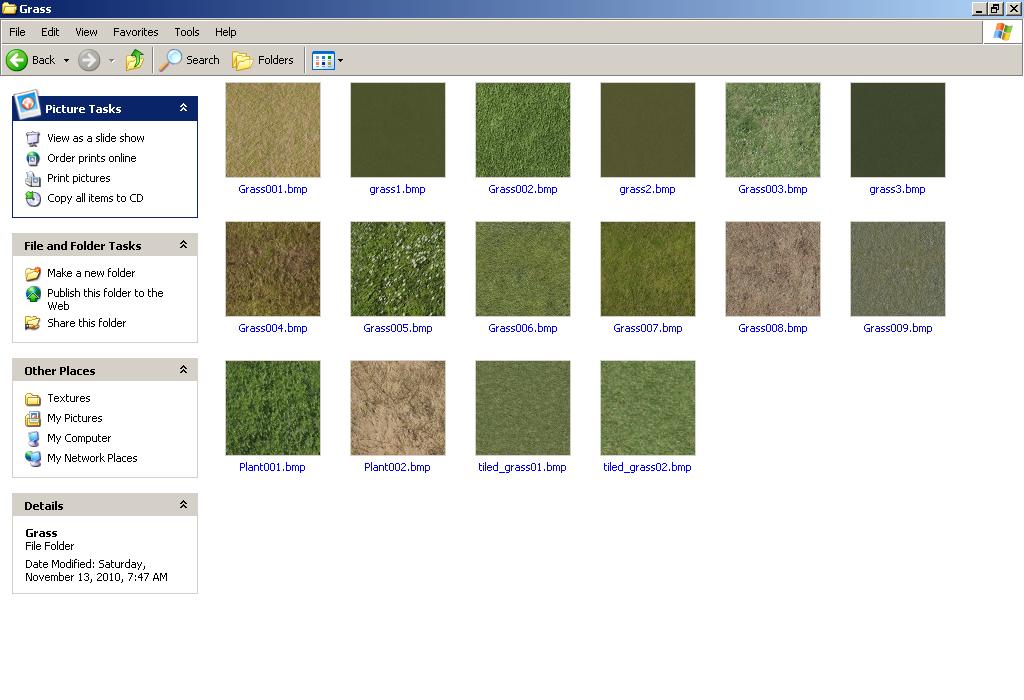
Task: Click the Grass folder title bar icon
Action: pos(8,8)
